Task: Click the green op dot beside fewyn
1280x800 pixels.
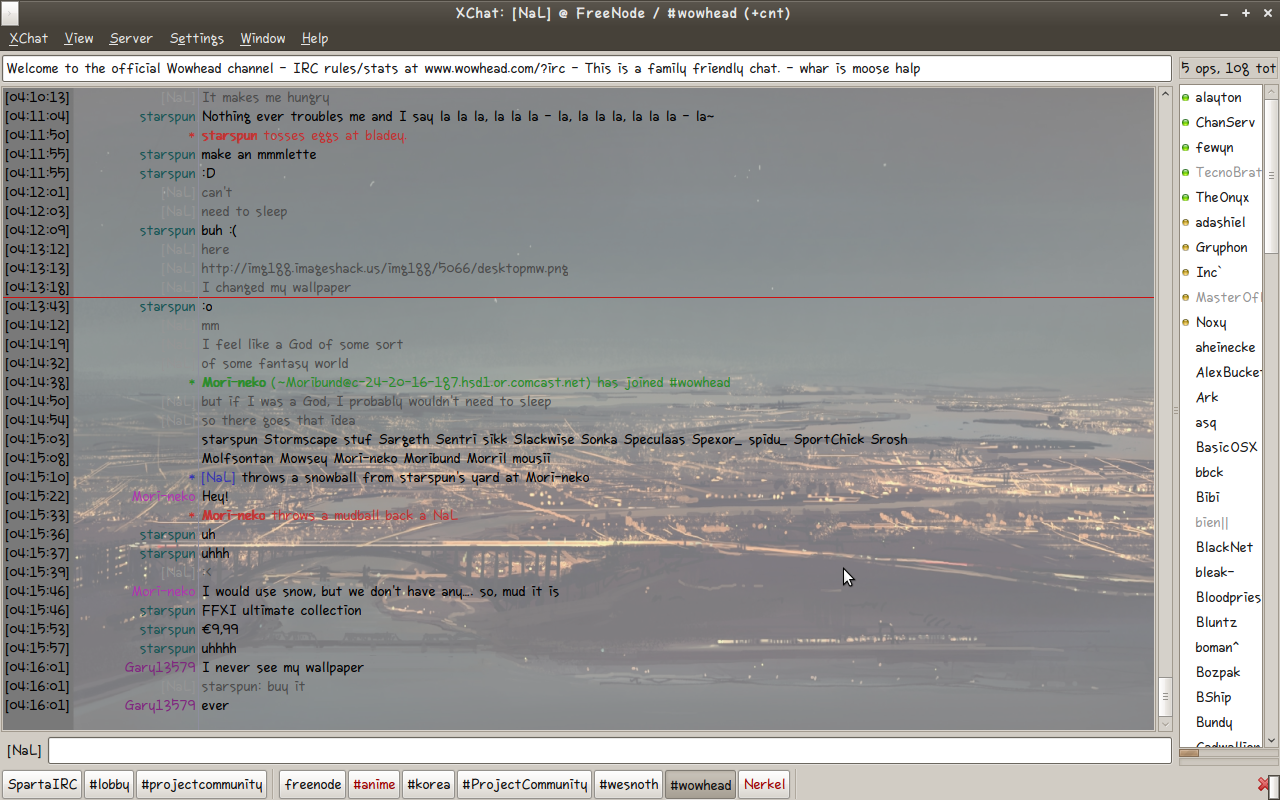Action: point(1186,147)
